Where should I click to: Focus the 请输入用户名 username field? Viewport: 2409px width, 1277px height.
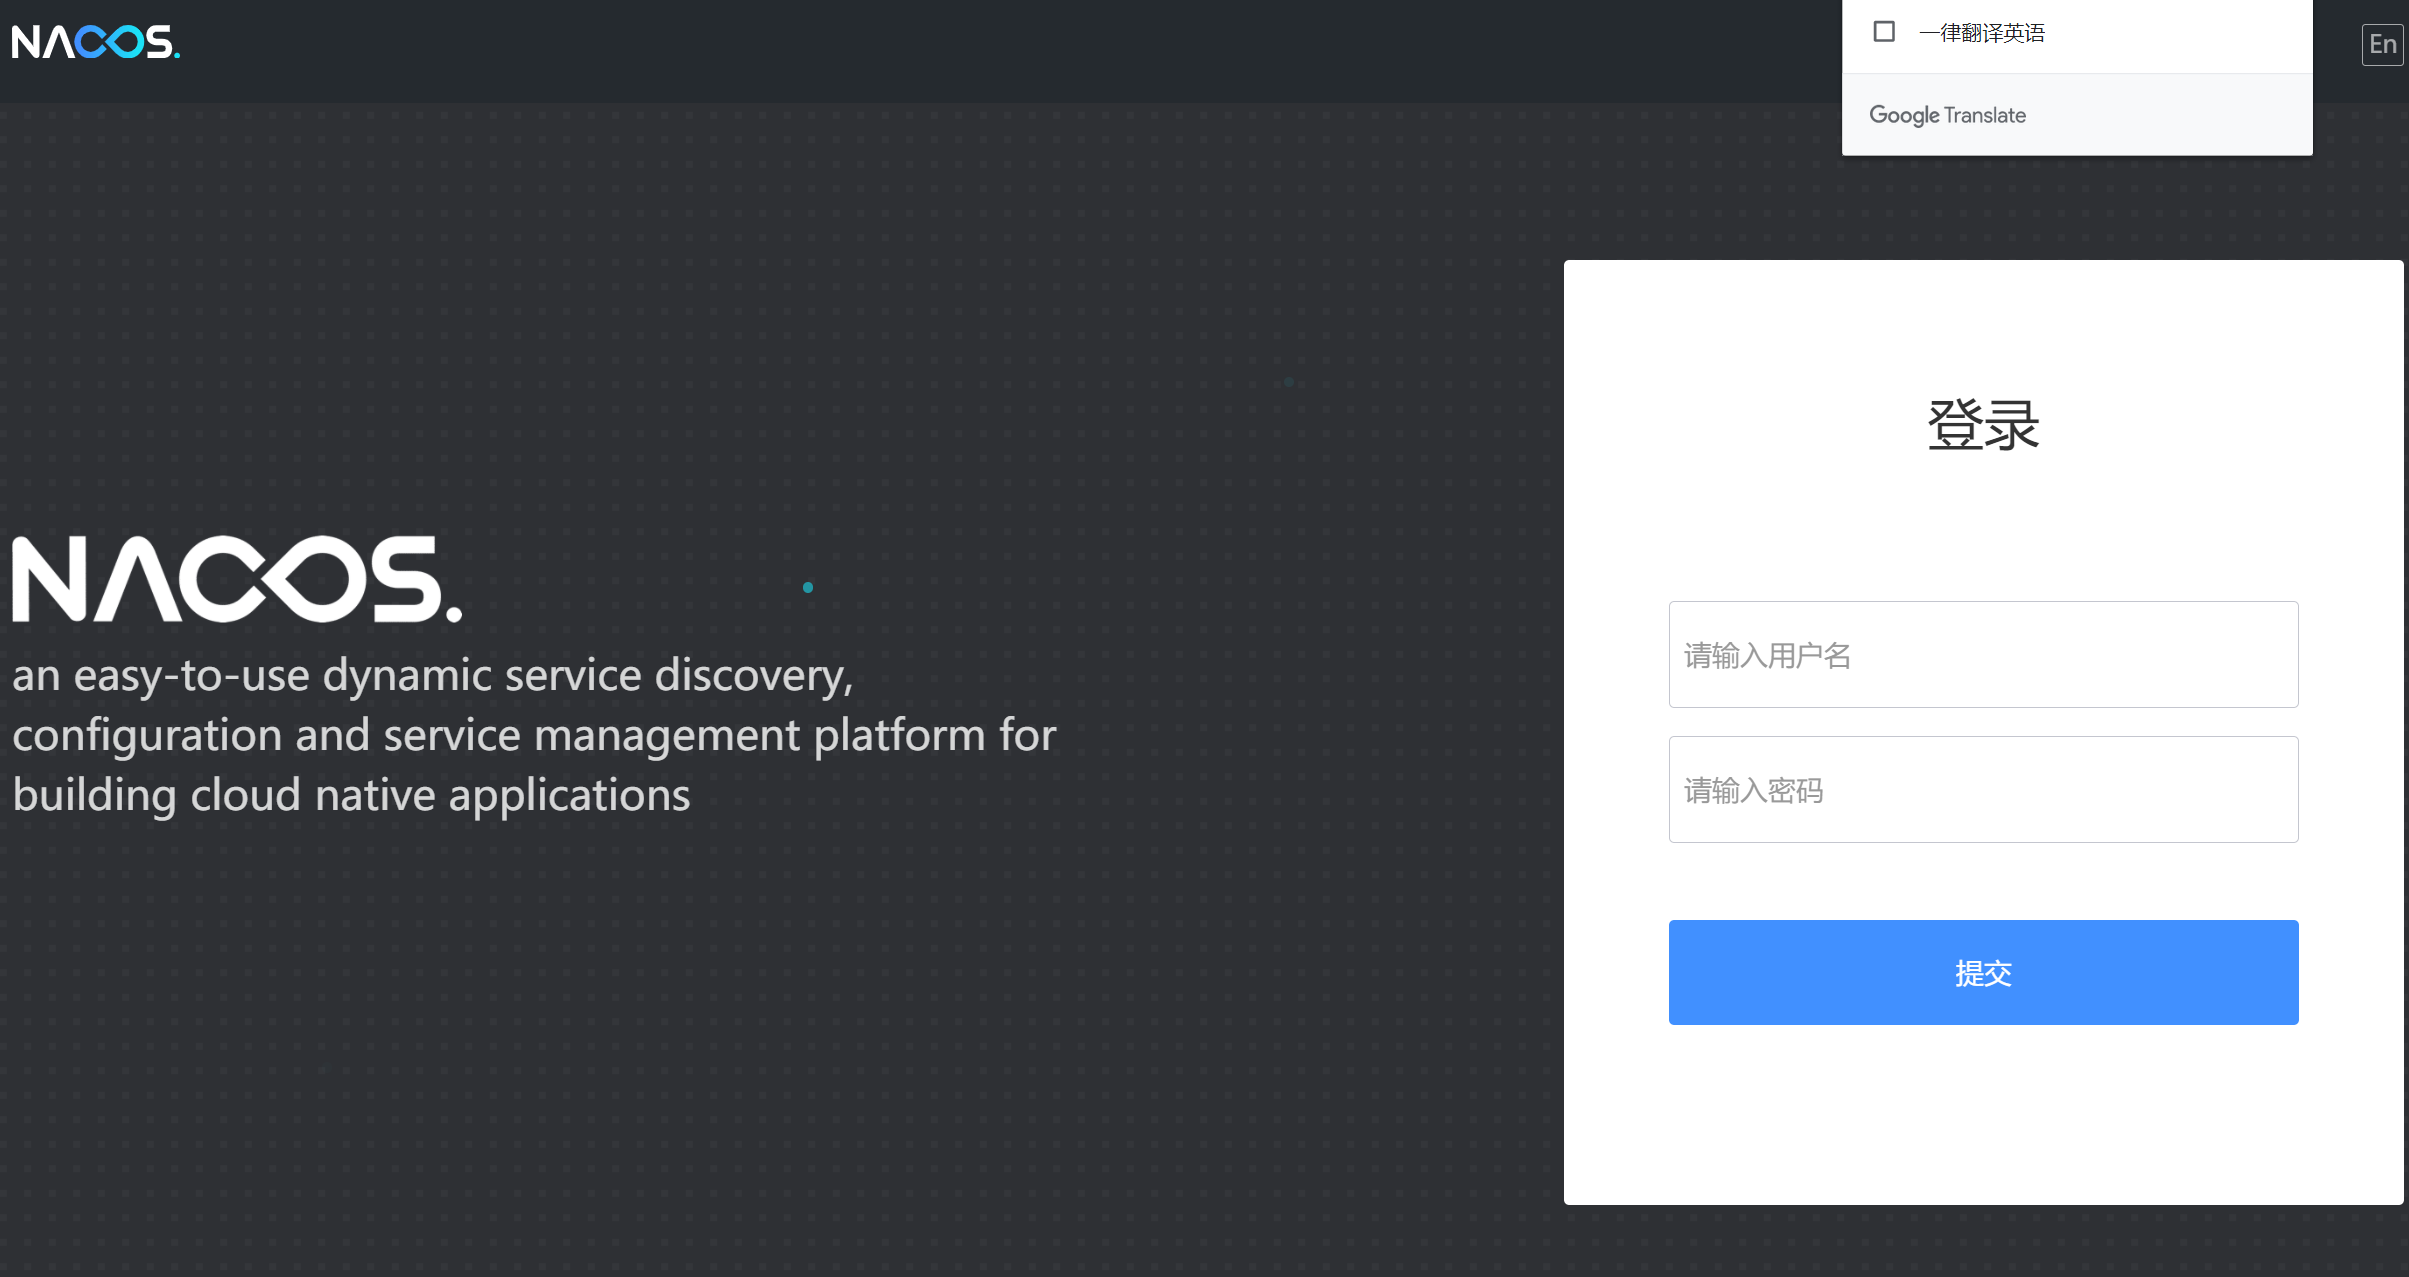point(1982,655)
